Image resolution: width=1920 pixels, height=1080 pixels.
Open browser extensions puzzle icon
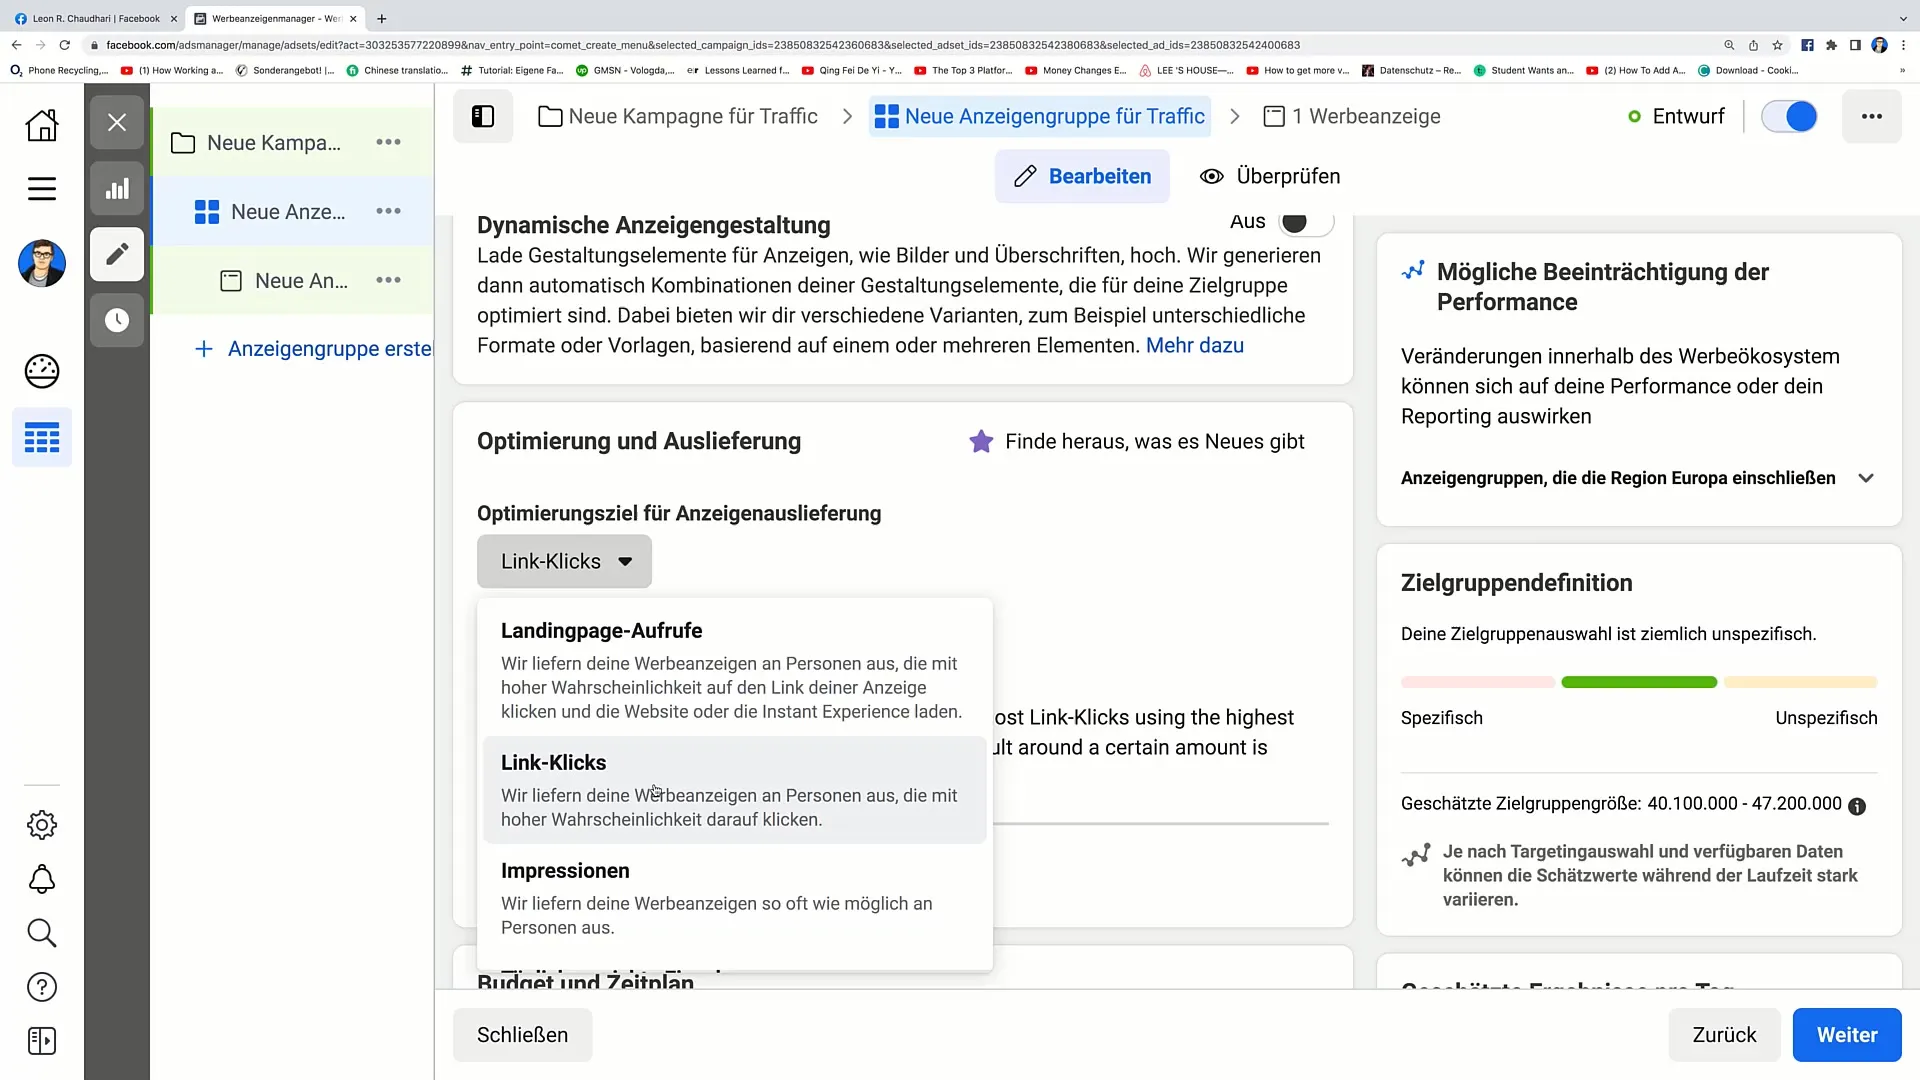(1831, 45)
